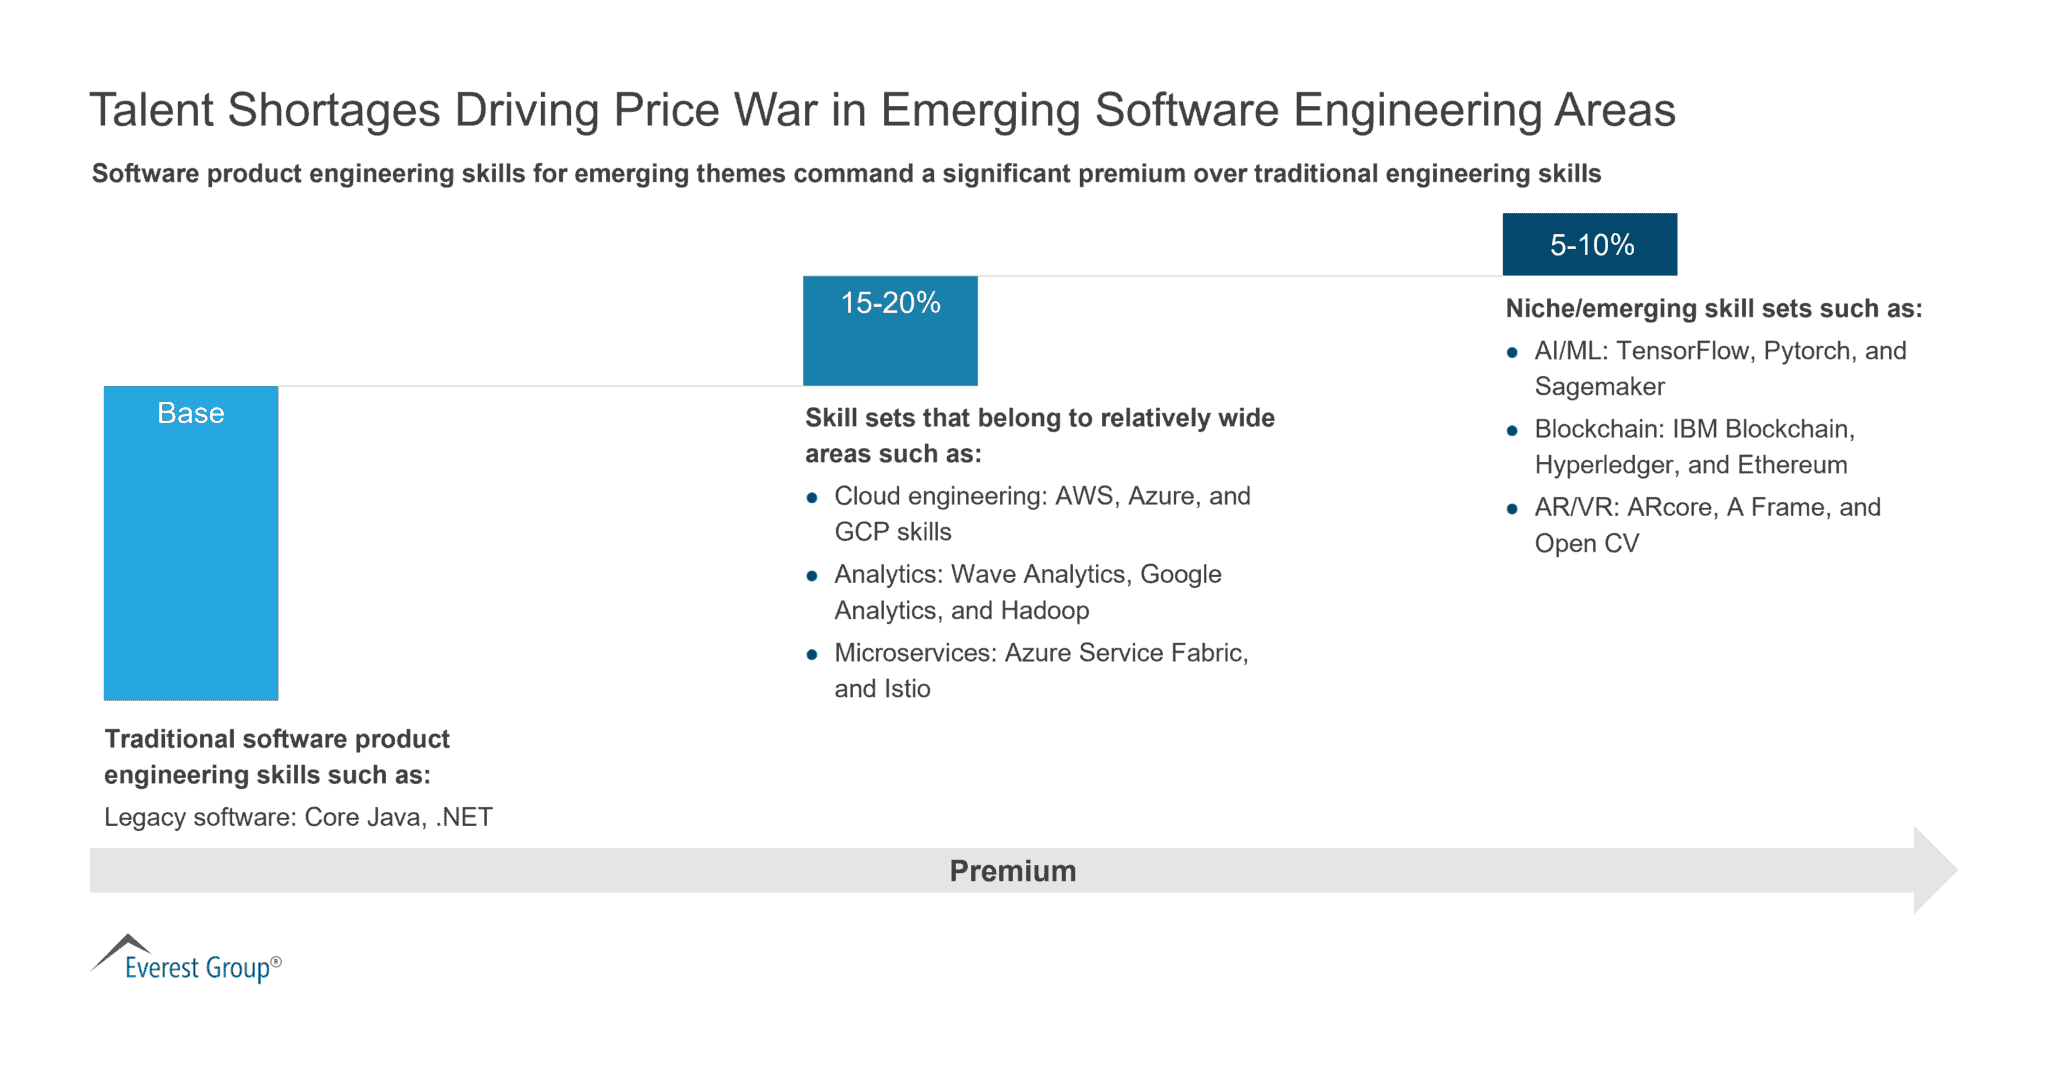Click the bold subtitle about emerging themes
The width and height of the screenshot is (2048, 1072).
click(x=846, y=174)
